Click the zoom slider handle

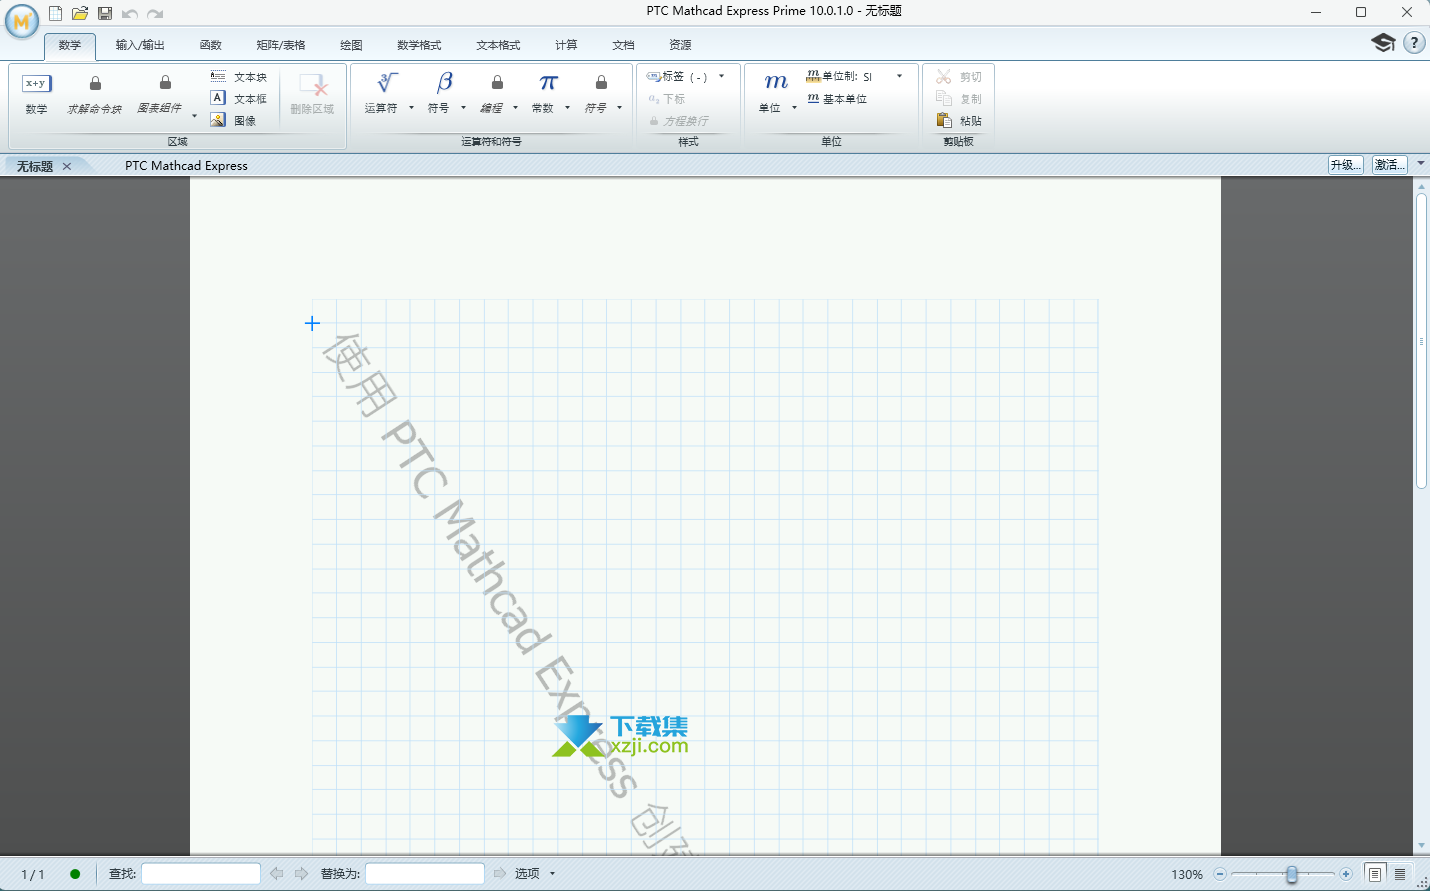[1291, 874]
